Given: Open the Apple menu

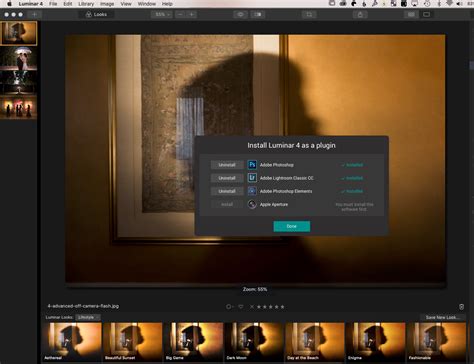Looking at the screenshot, I should click(9, 4).
